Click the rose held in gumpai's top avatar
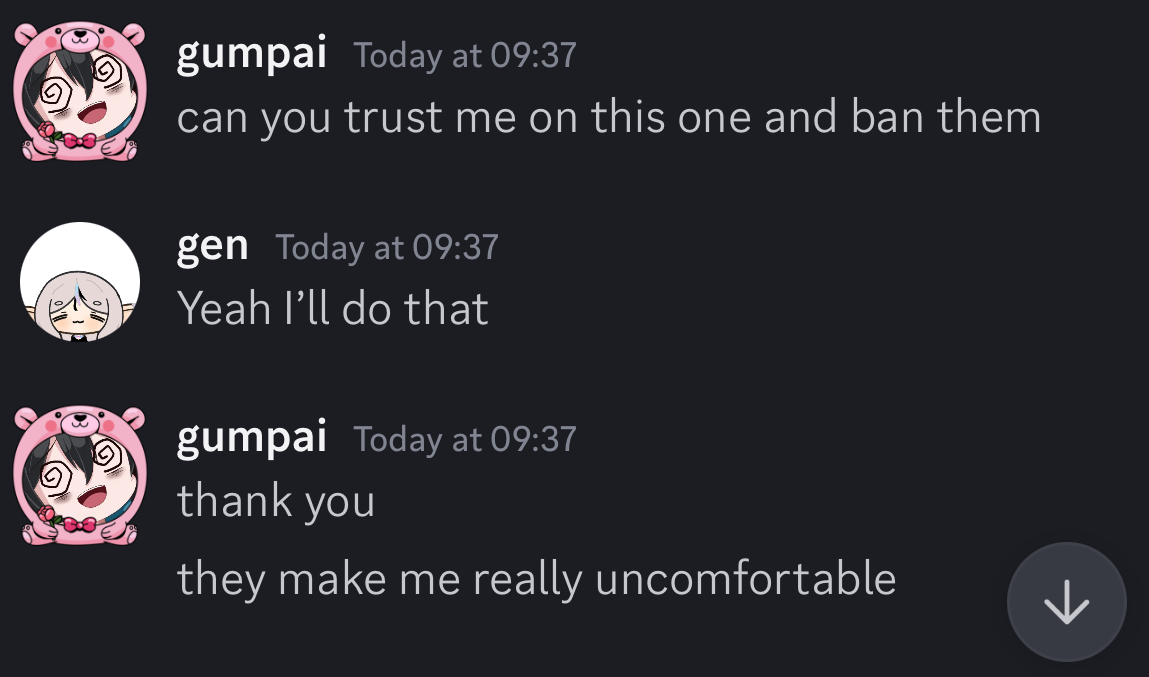 click(x=47, y=133)
